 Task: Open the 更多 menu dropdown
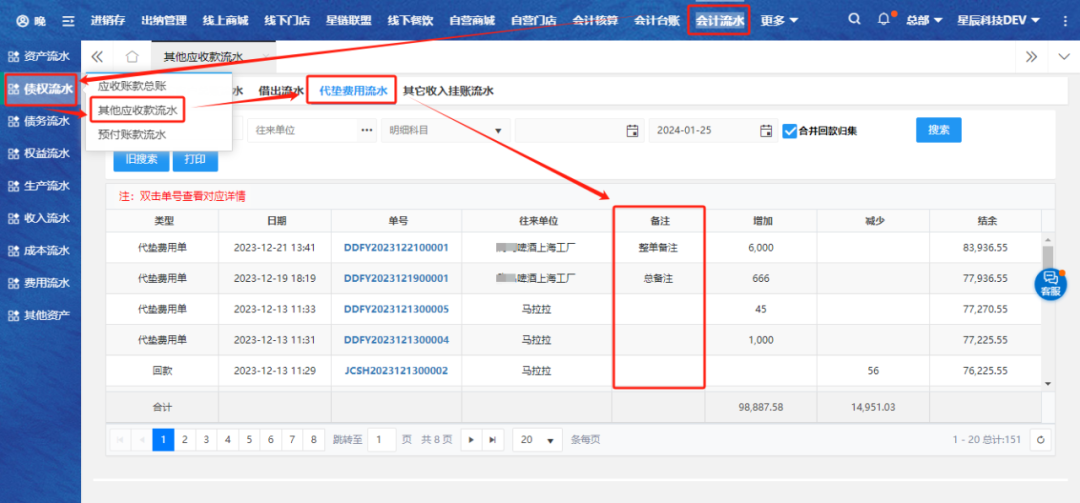779,20
